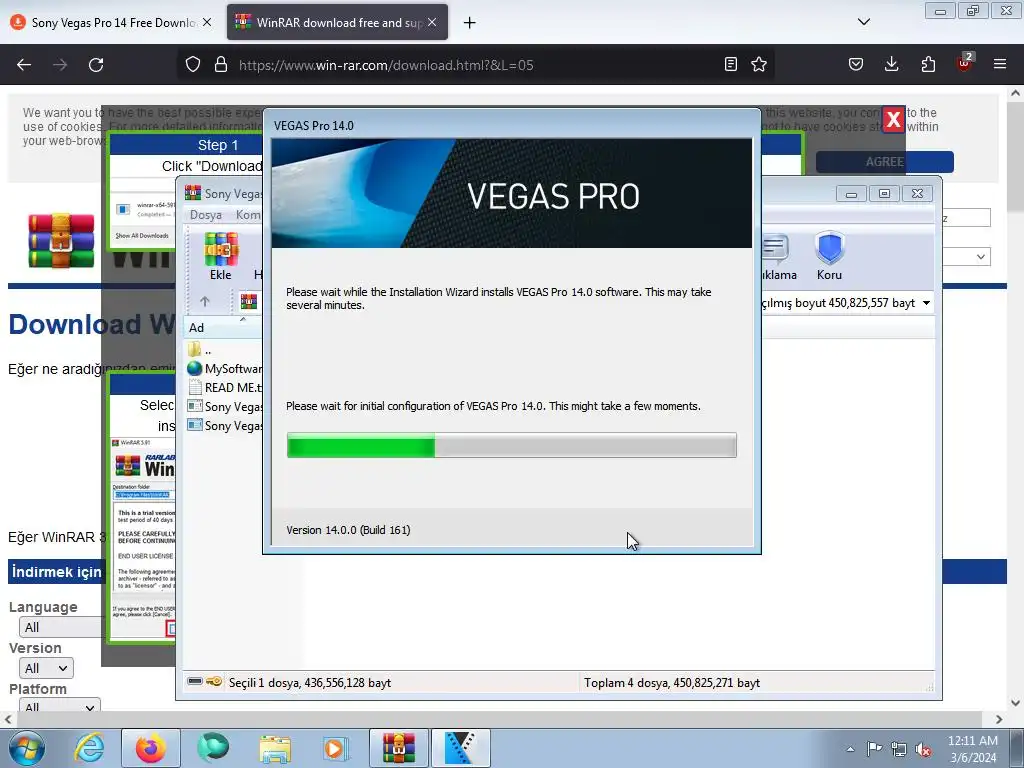Click the VEGAS Pro installation progress bar
Image resolution: width=1024 pixels, height=768 pixels.
click(x=511, y=445)
